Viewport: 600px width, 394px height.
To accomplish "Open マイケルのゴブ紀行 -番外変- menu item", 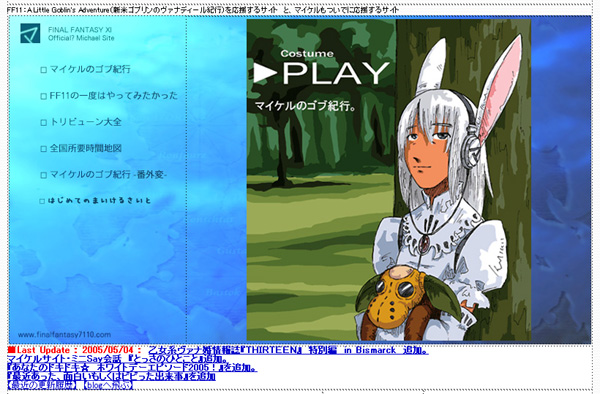I will click(108, 175).
